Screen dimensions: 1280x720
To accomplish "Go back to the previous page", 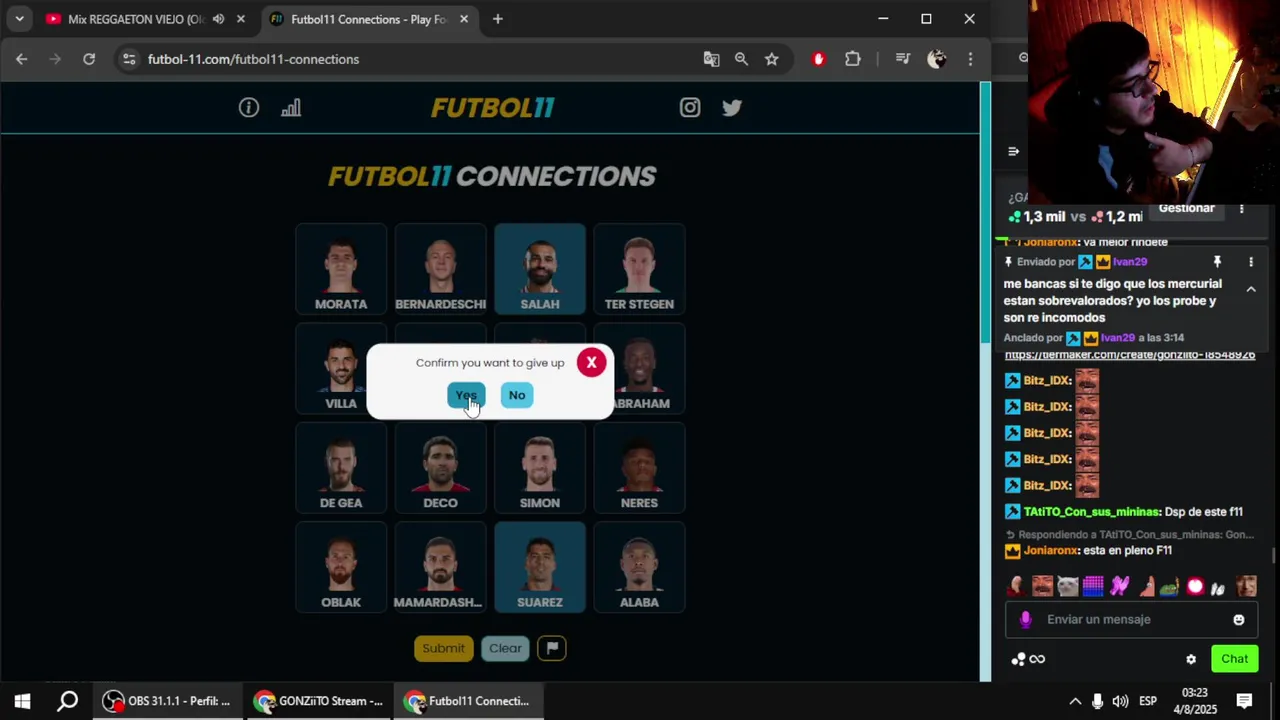I will pos(22,59).
